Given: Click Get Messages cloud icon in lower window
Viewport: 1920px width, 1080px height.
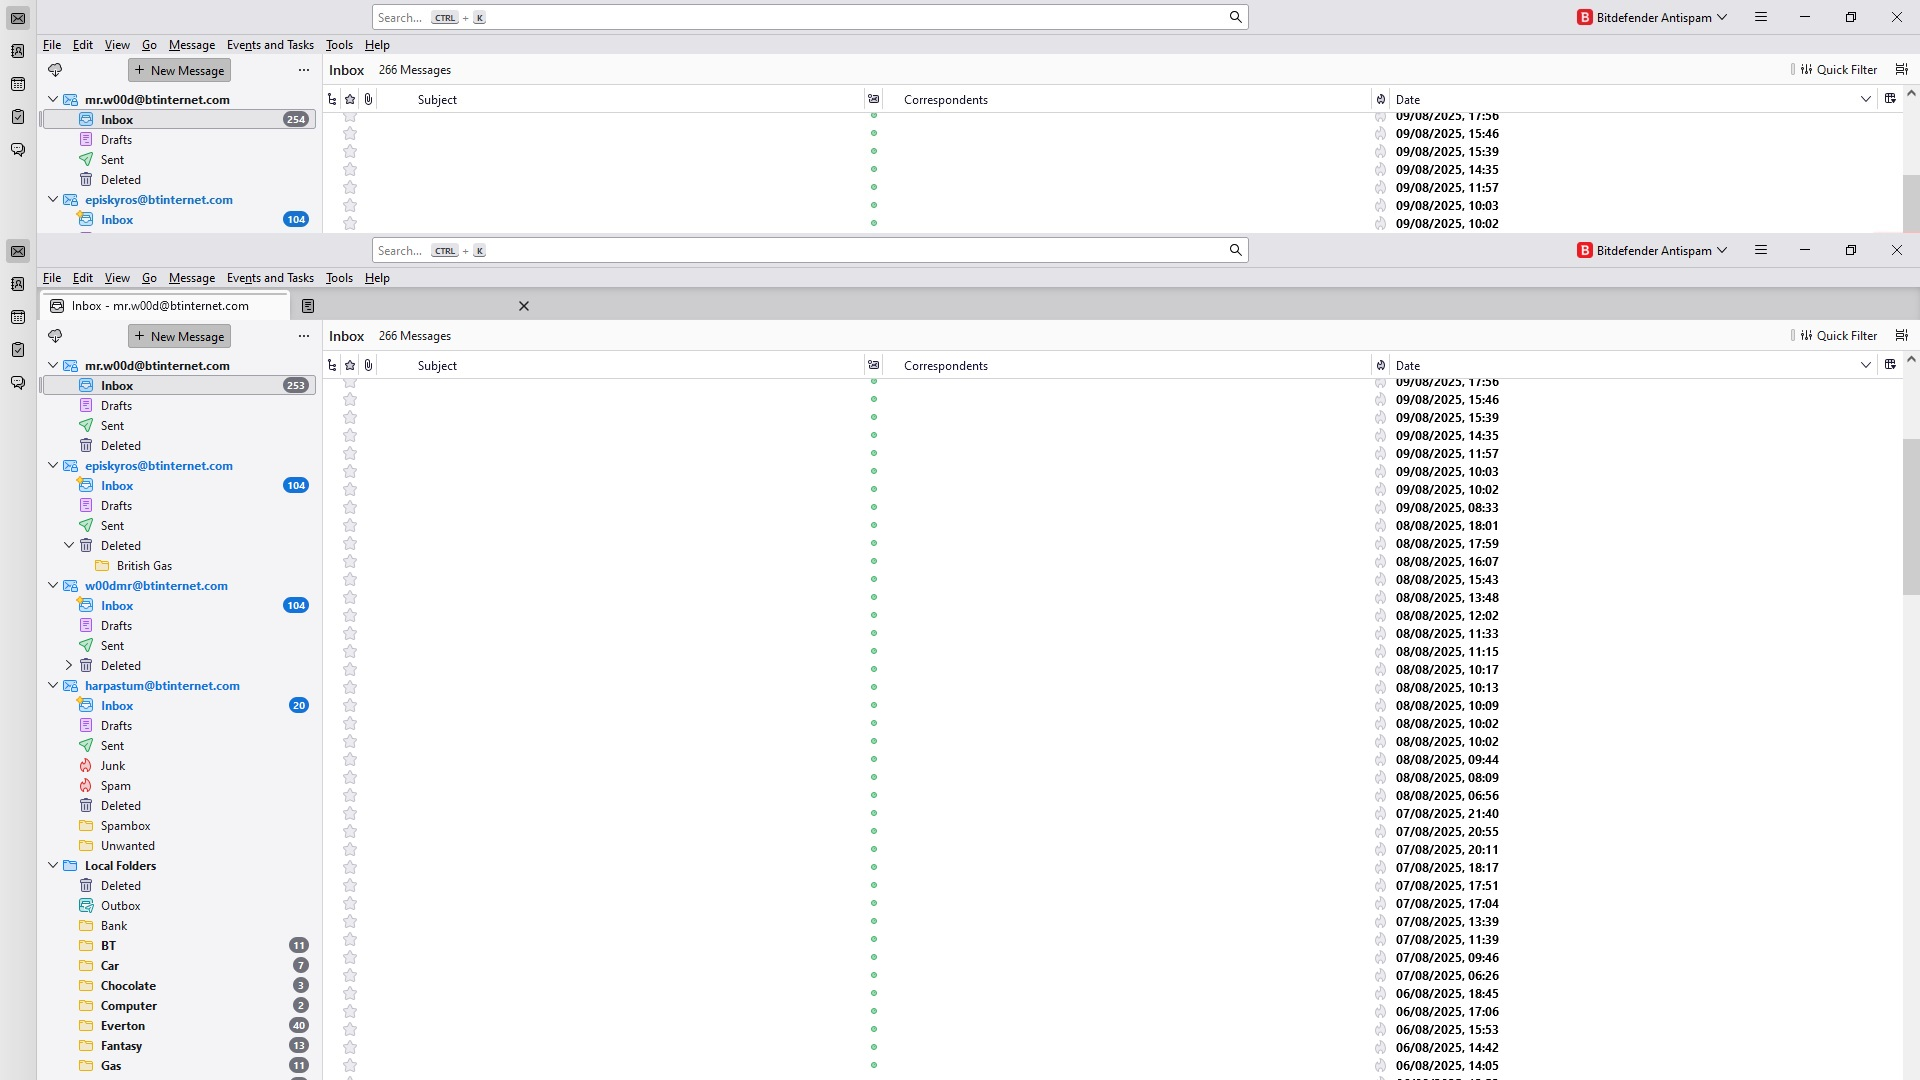Looking at the screenshot, I should point(55,336).
